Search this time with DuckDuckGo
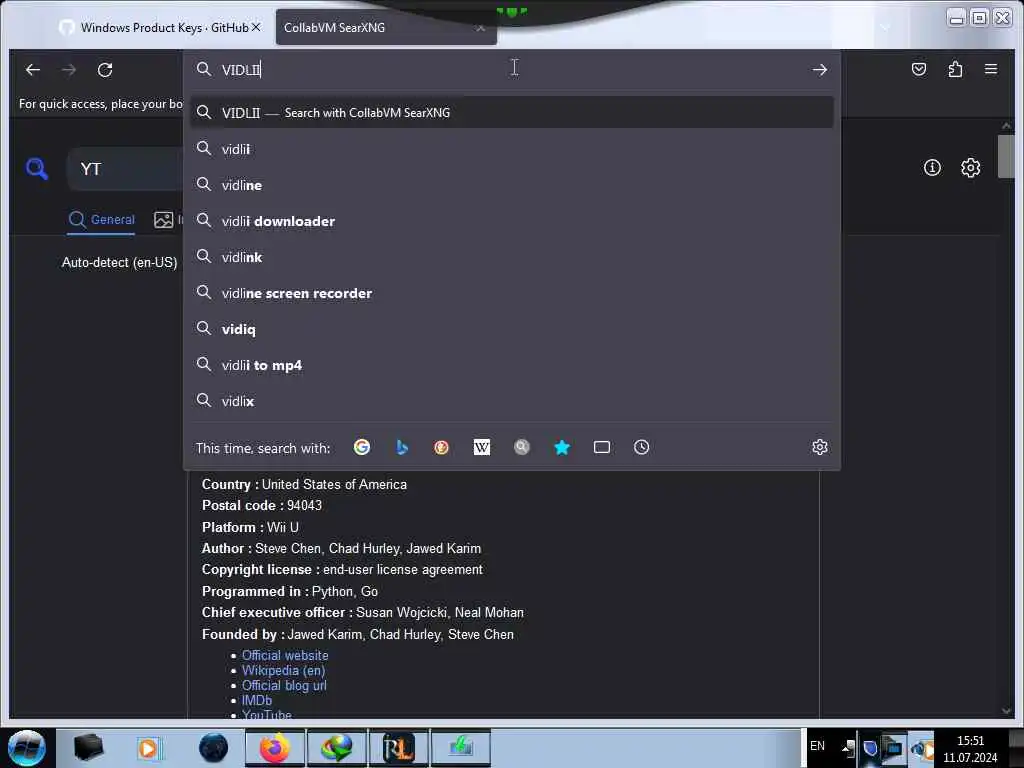Screen dimensions: 1024x768 pyautogui.click(x=441, y=447)
